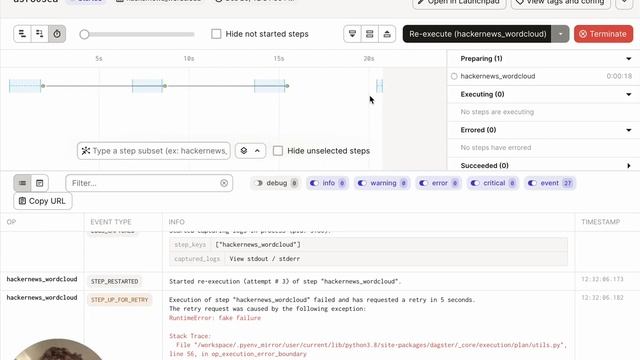
Task: Click the expand-top-panel layout icon
Action: coord(387,34)
